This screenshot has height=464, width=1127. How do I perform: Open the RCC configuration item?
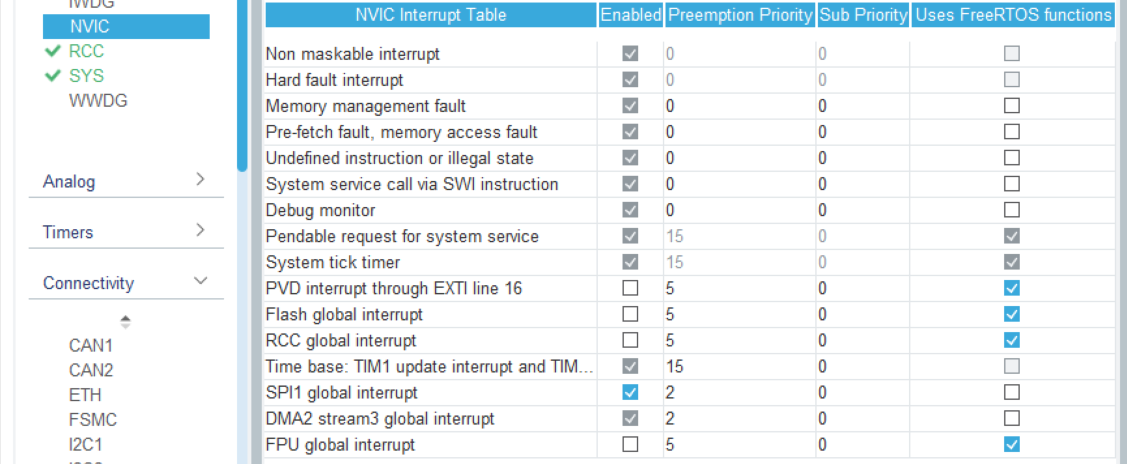coord(86,51)
